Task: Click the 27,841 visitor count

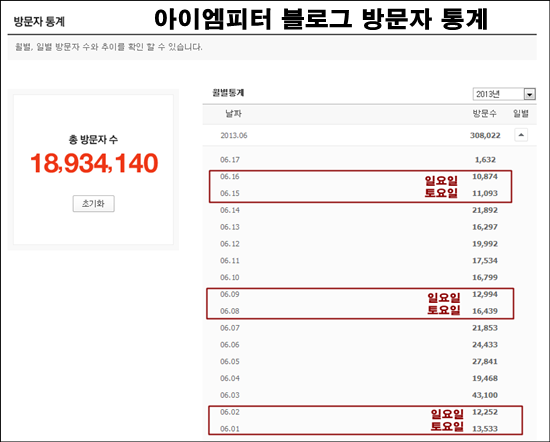Action: point(485,362)
